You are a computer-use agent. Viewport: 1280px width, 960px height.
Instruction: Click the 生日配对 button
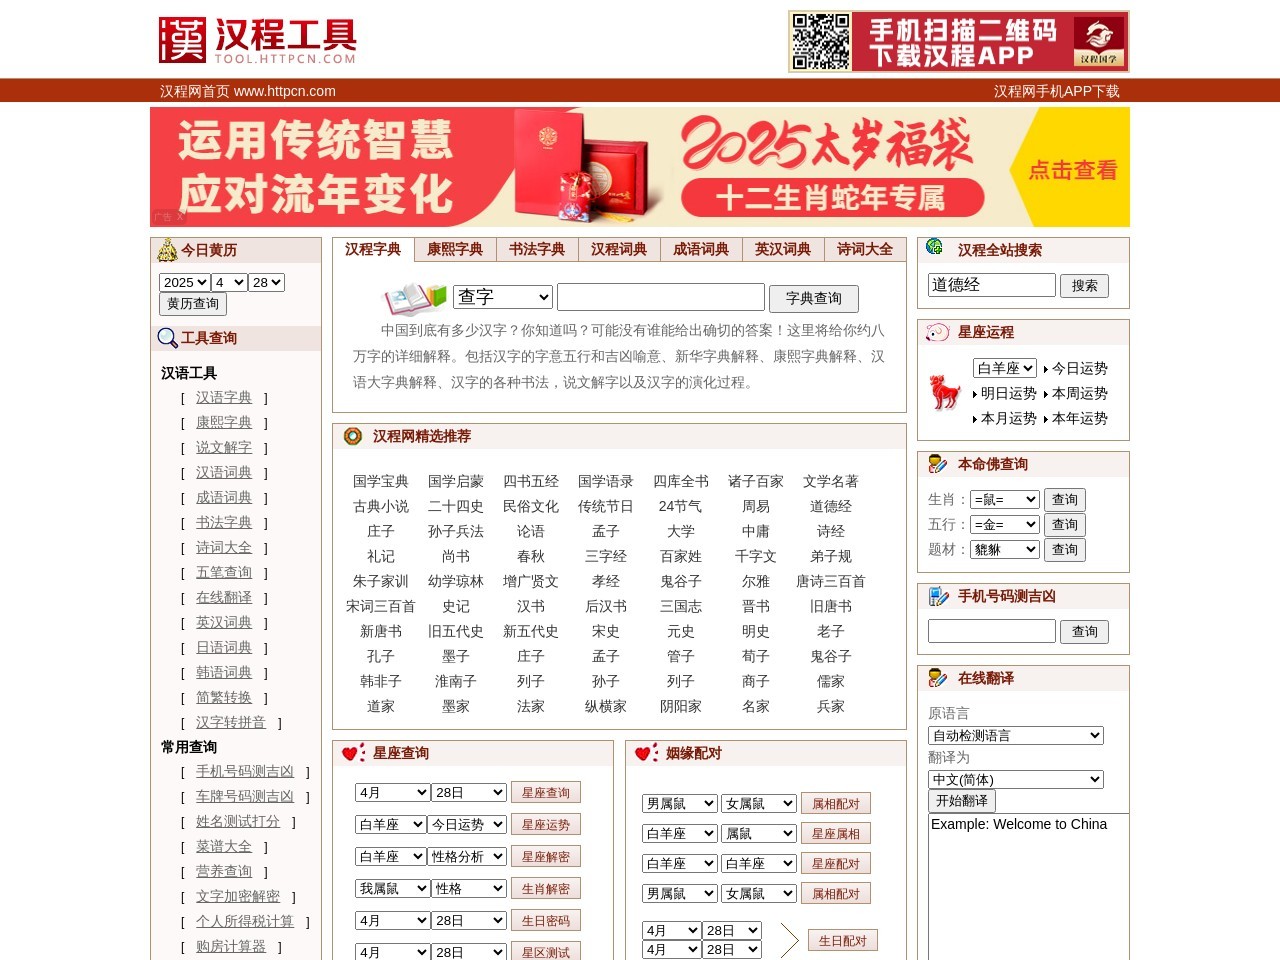point(842,941)
